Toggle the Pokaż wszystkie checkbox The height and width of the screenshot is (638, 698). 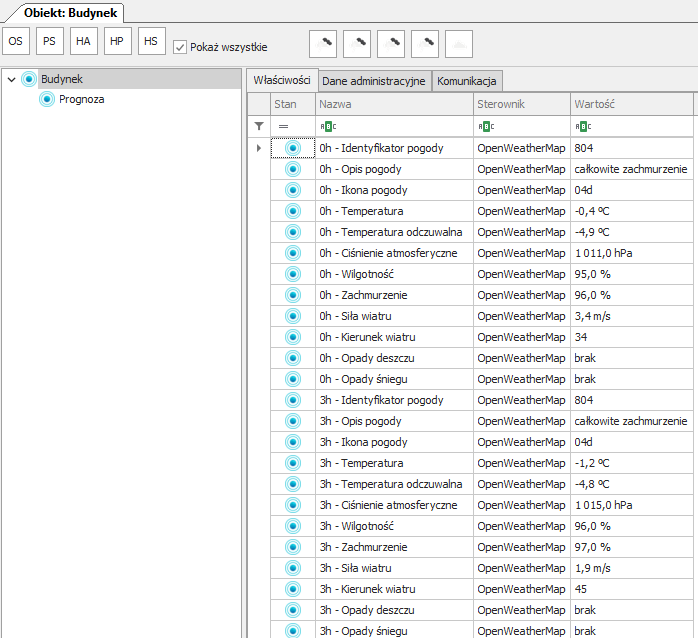pyautogui.click(x=179, y=47)
